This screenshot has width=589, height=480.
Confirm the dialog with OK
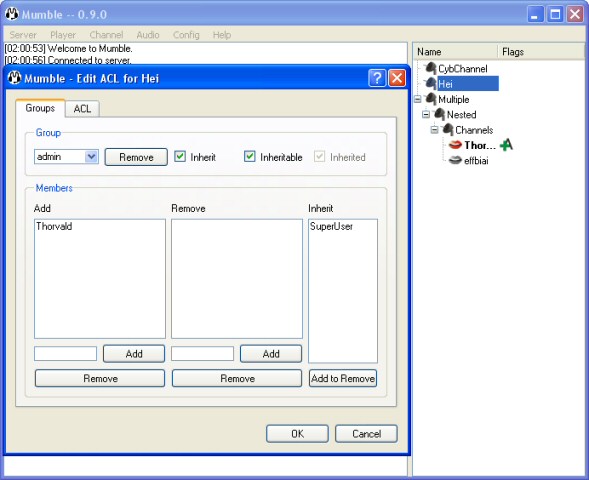coord(297,434)
